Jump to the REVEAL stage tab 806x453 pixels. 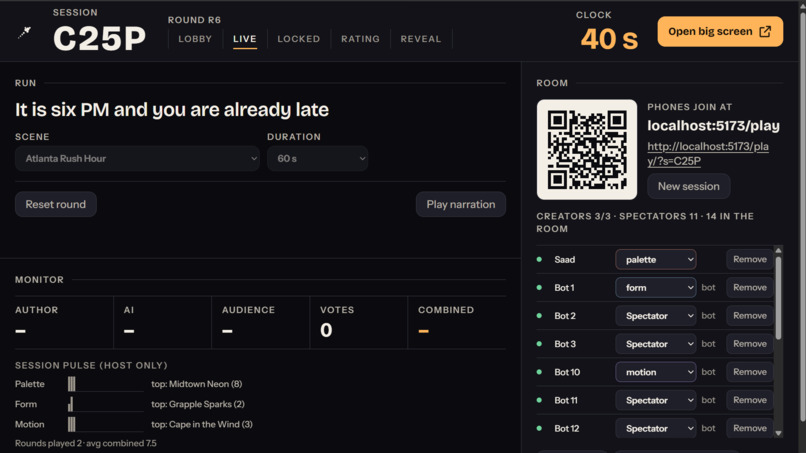[421, 39]
